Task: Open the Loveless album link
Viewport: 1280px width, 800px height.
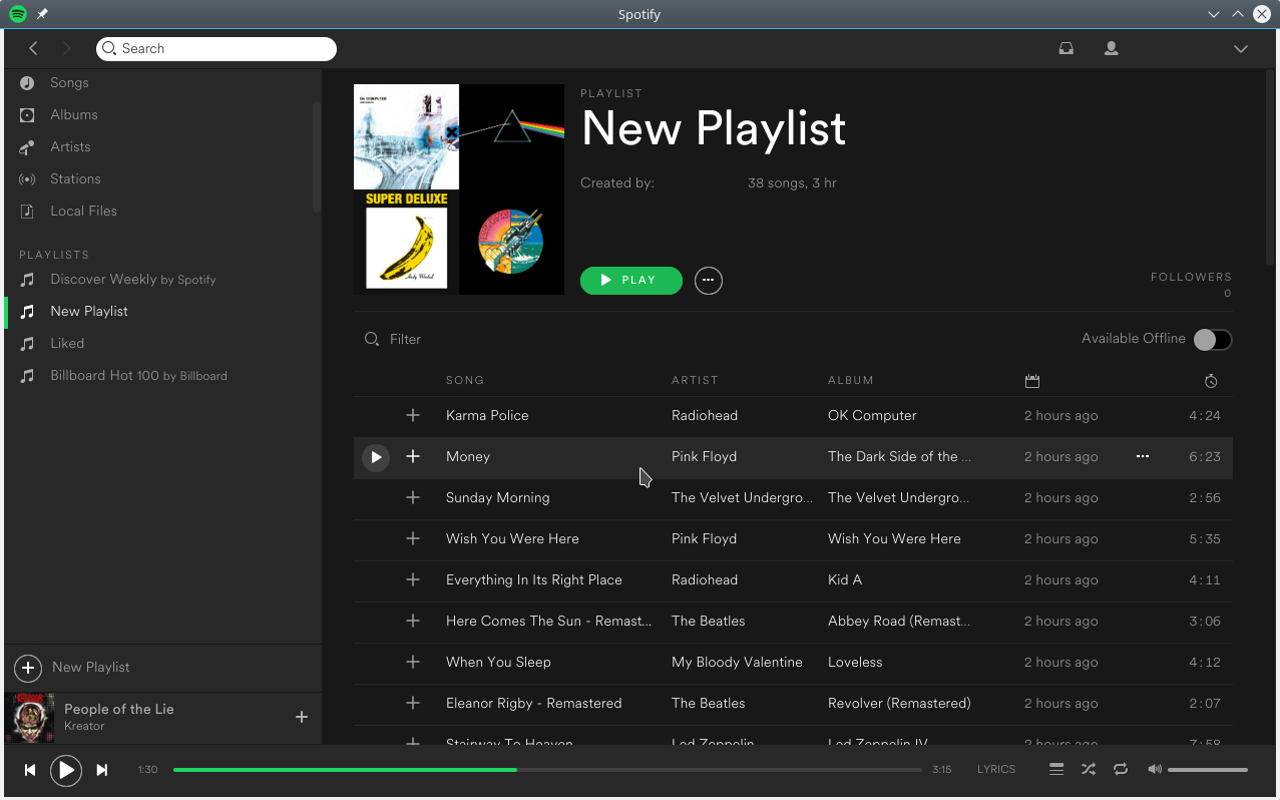Action: pyautogui.click(x=855, y=662)
